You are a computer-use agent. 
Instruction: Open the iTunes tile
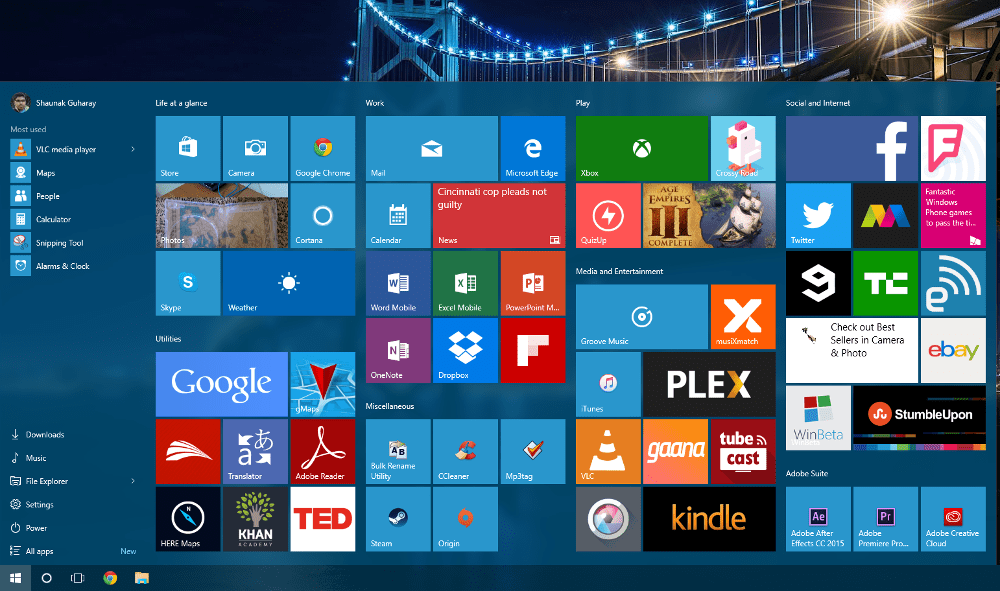click(608, 384)
